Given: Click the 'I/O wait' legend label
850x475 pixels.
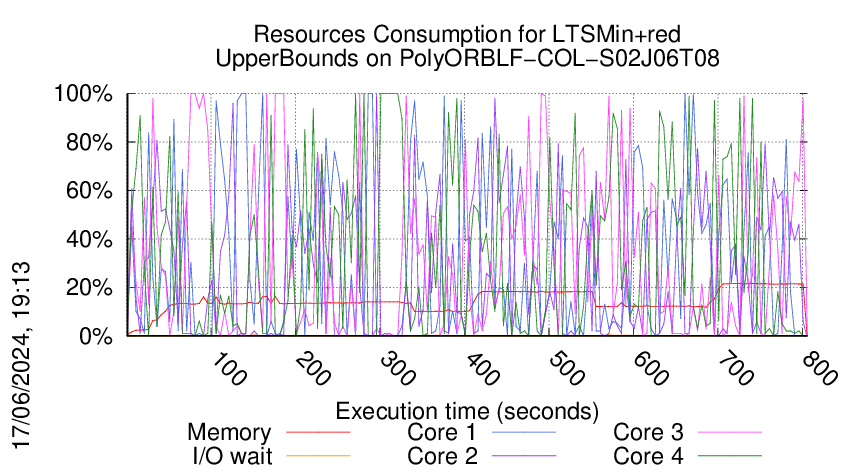Looking at the screenshot, I should pos(232,456).
